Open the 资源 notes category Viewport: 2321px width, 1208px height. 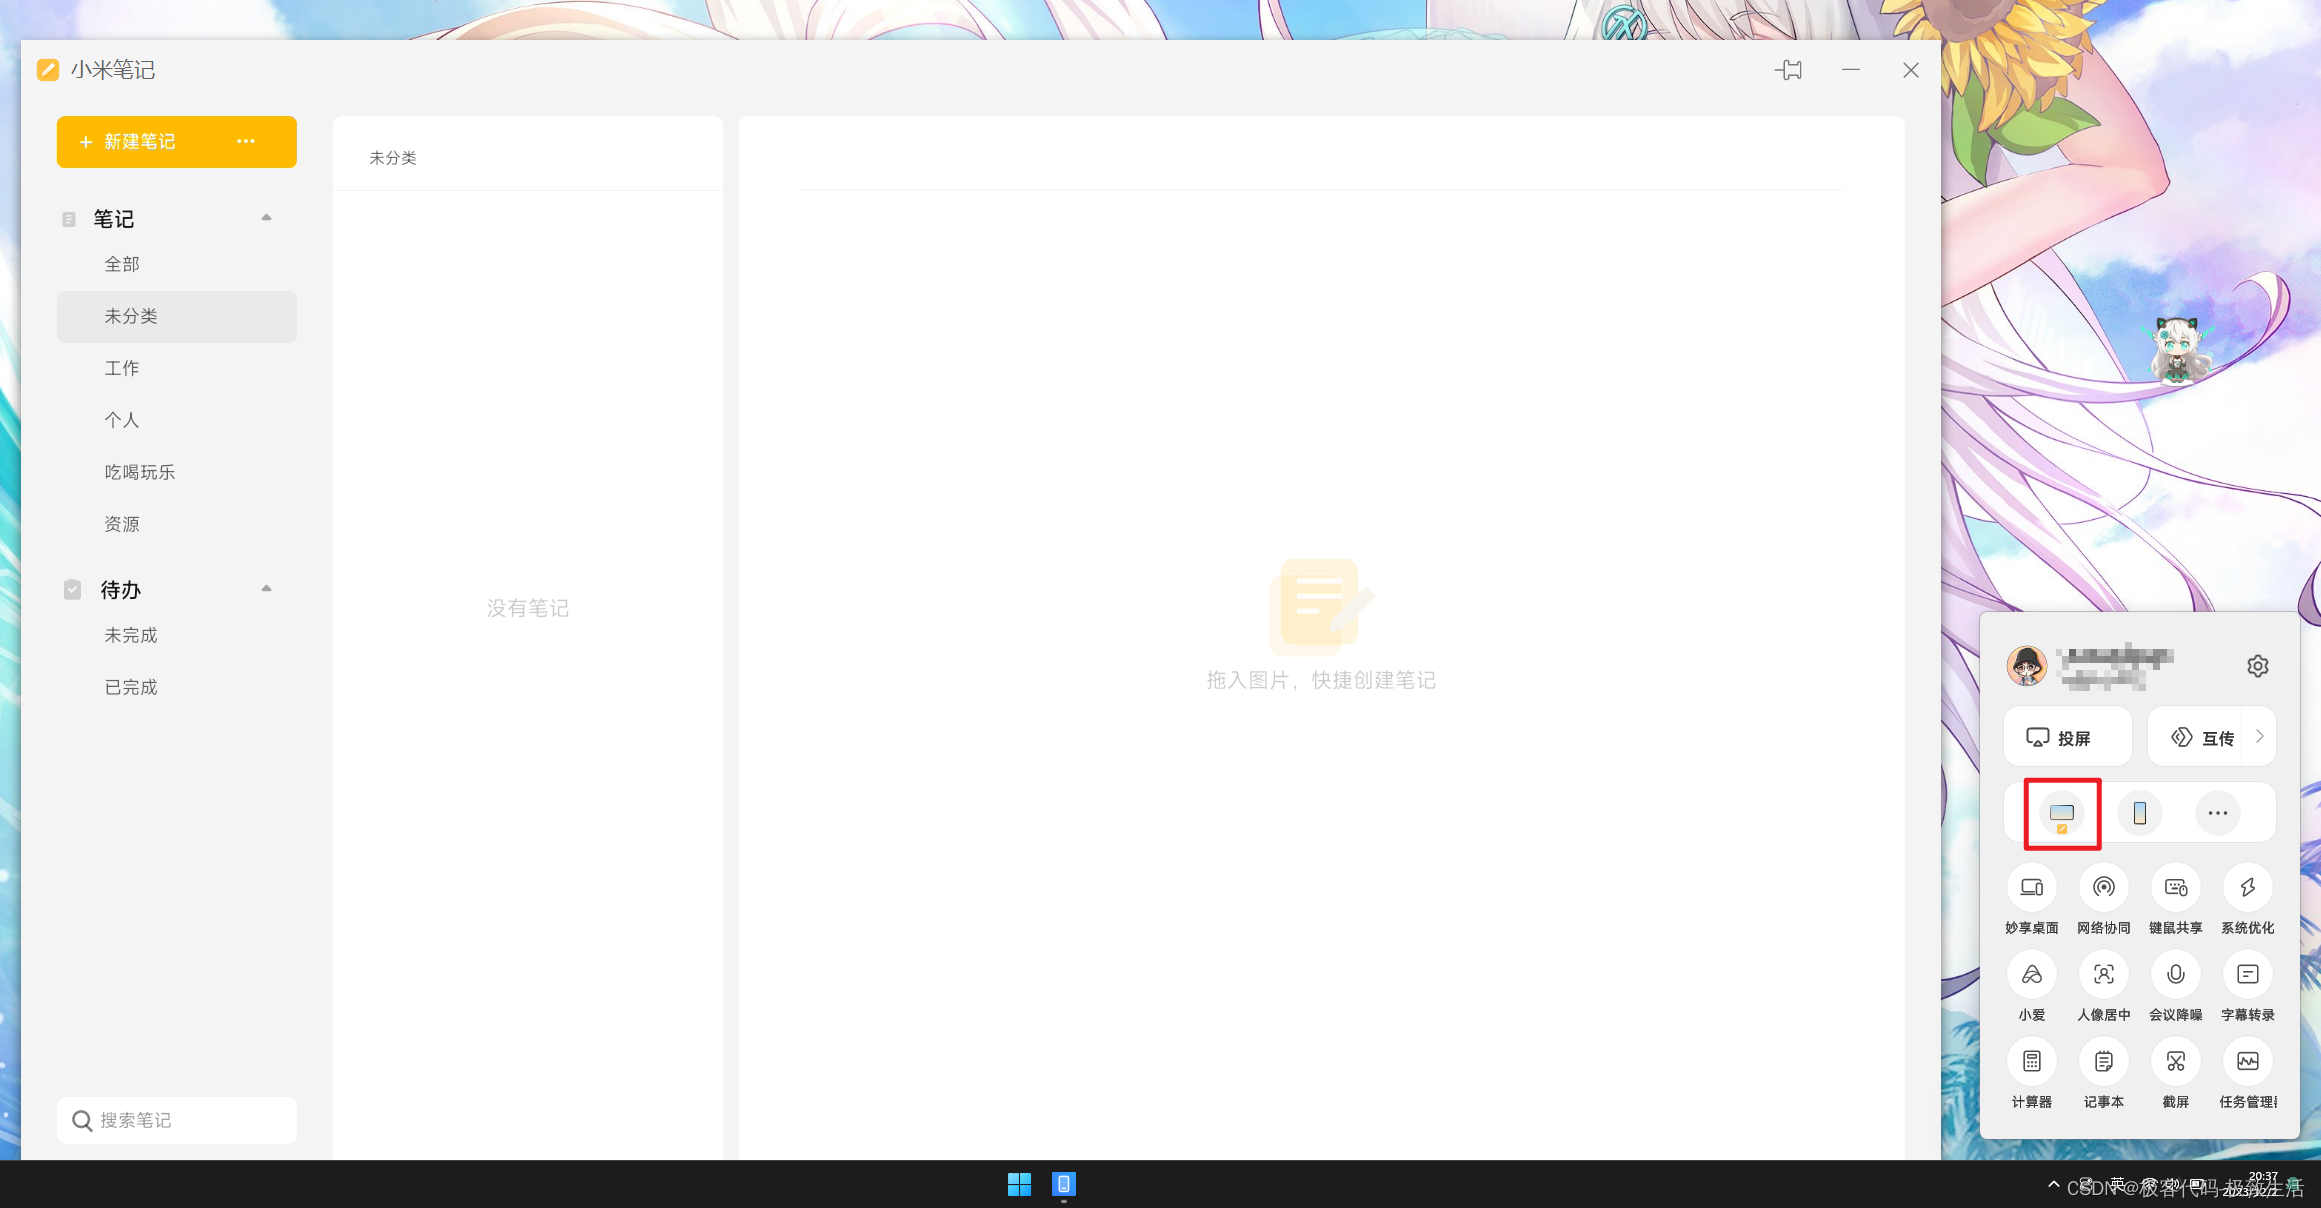[x=176, y=524]
